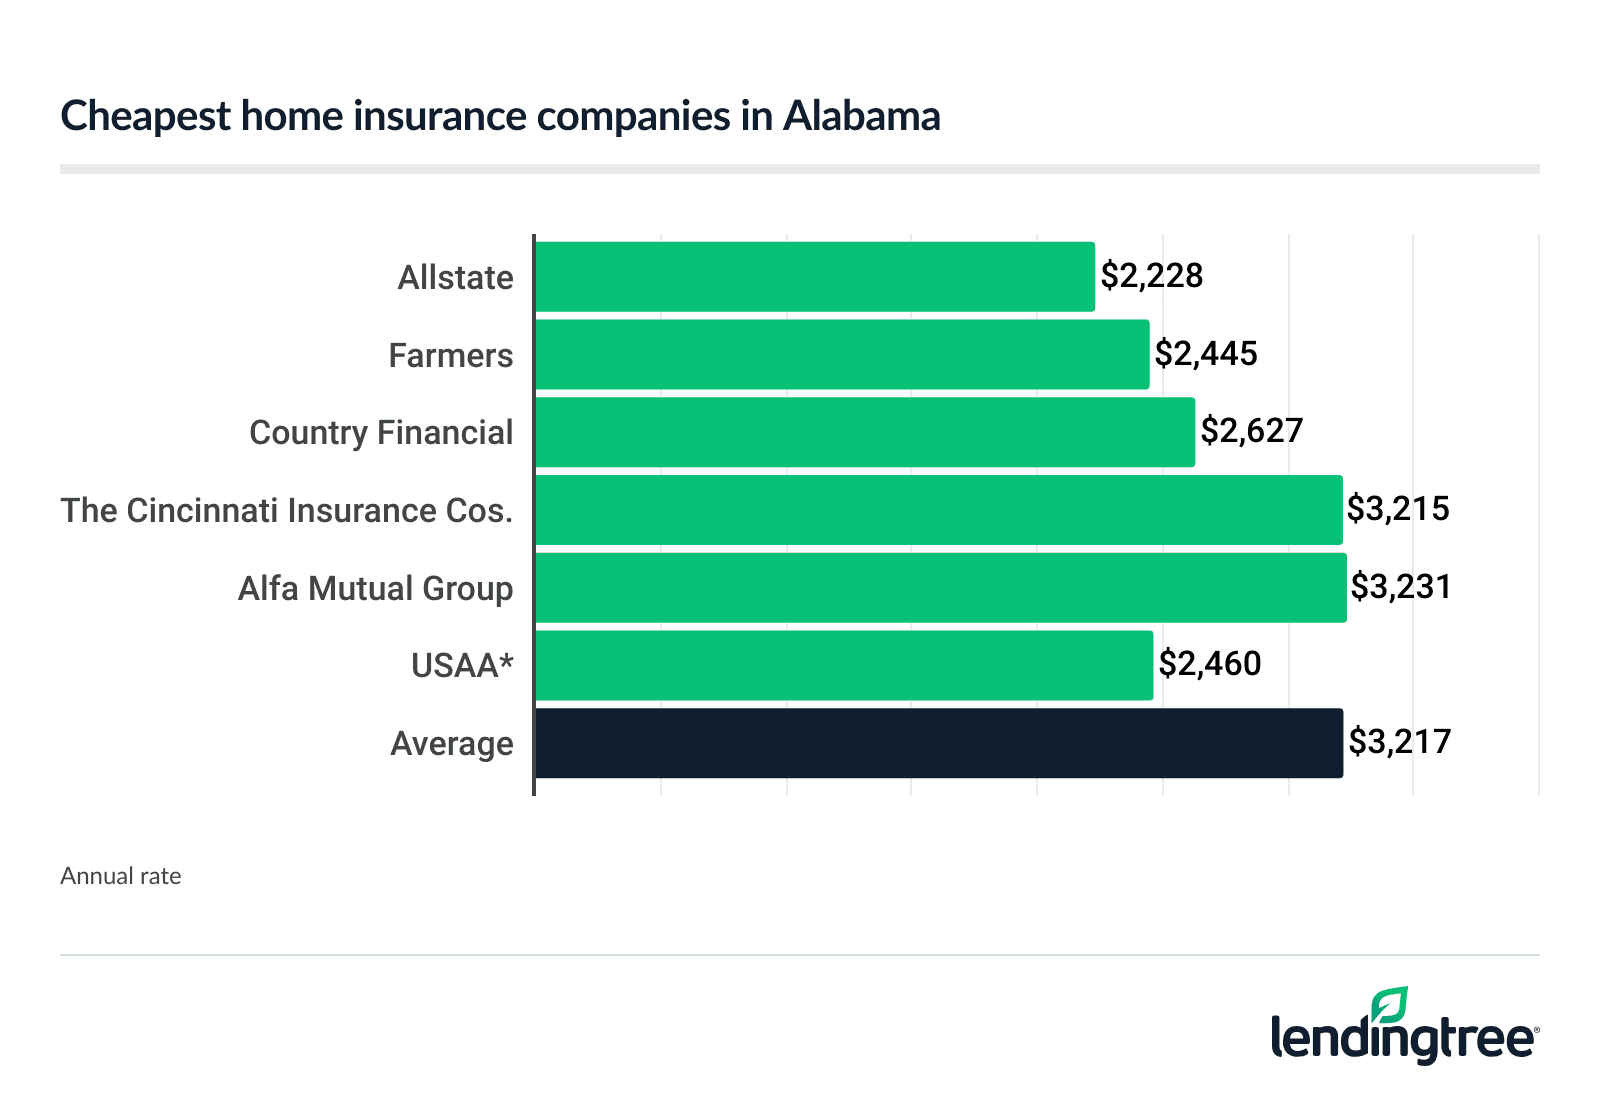Viewport: 1600px width, 1098px height.
Task: Select the $2,627 value label
Action: (1252, 431)
